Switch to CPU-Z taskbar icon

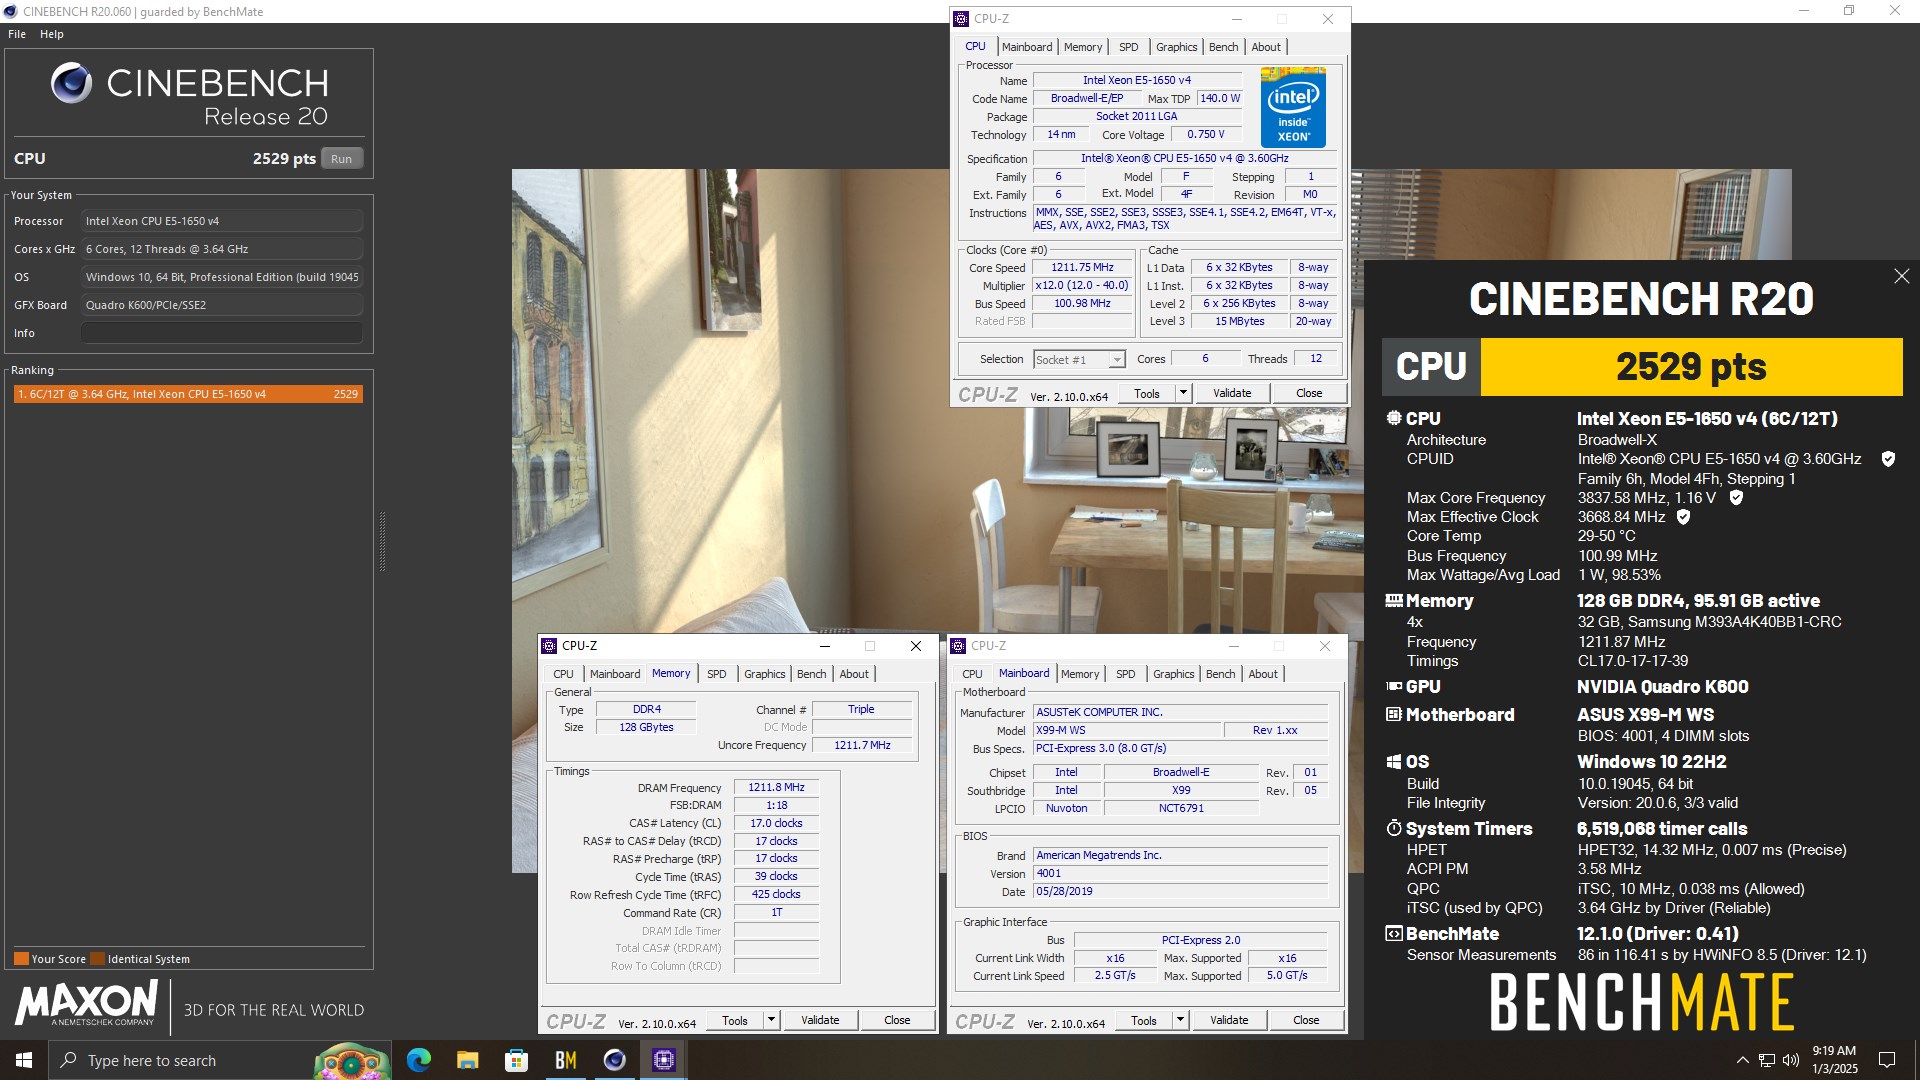pos(663,1060)
